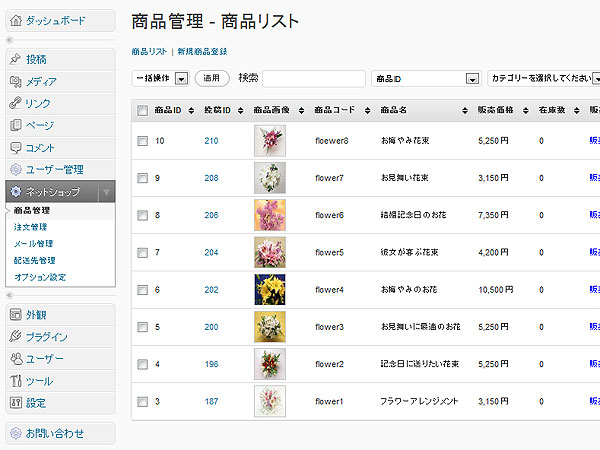The height and width of the screenshot is (450, 600).
Task: Click price 4,200円 cell
Action: click(x=493, y=253)
